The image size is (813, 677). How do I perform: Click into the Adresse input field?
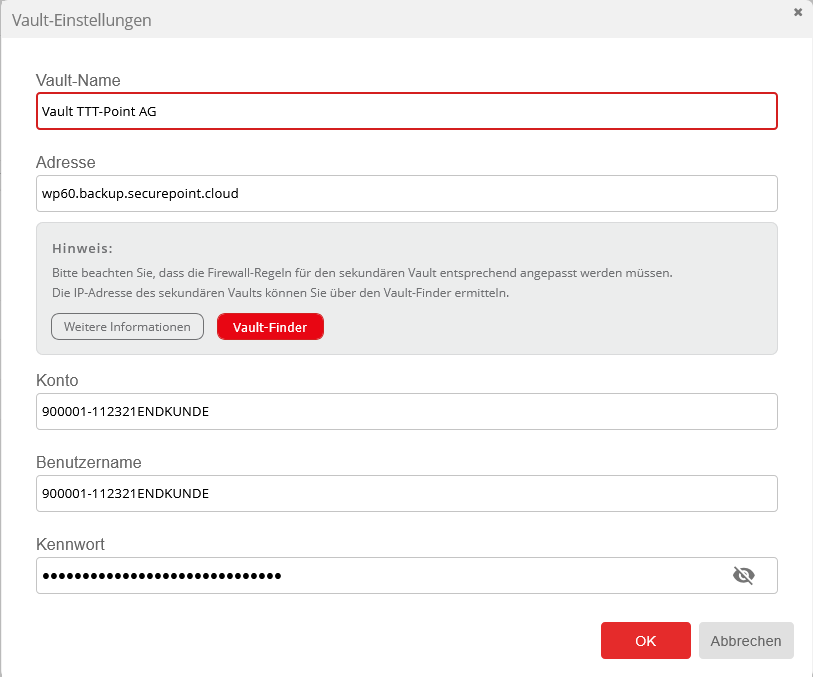coord(406,194)
